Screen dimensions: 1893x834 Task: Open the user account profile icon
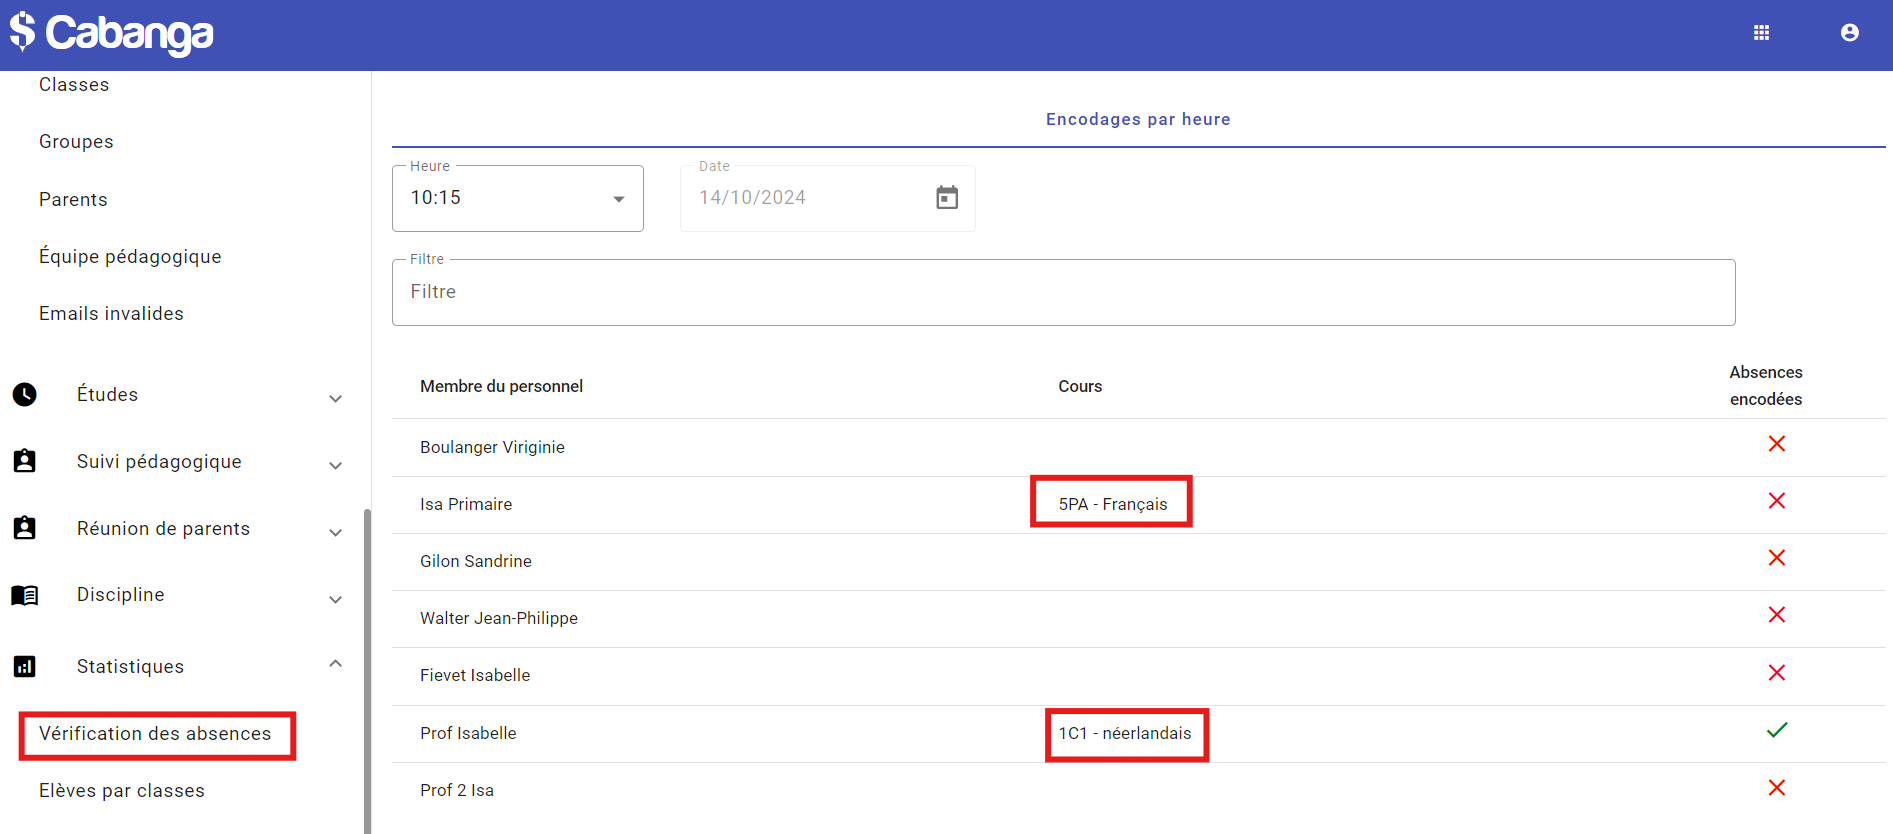click(1849, 33)
